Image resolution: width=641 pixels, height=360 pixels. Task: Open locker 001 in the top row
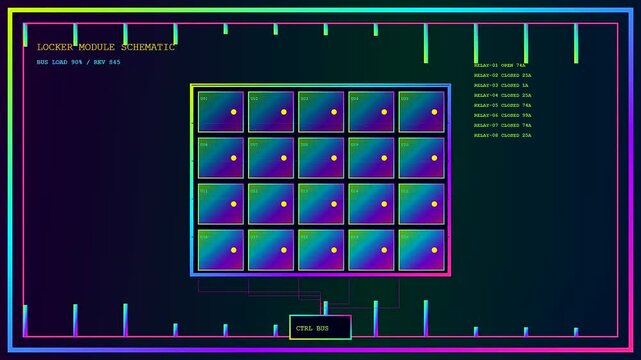click(x=221, y=112)
